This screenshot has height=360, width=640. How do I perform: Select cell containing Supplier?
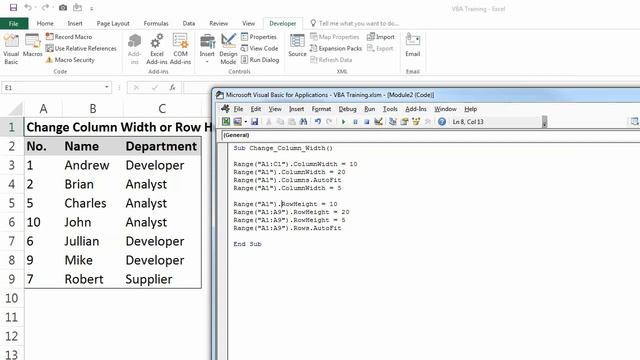click(x=162, y=279)
